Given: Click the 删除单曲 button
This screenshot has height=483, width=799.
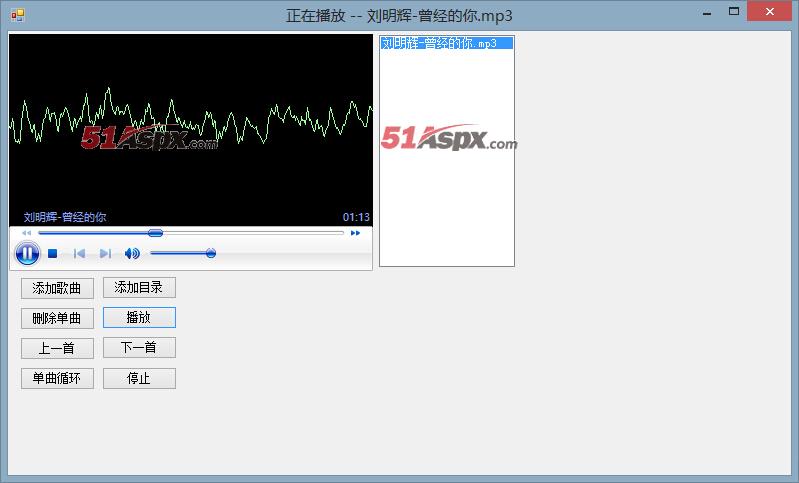Looking at the screenshot, I should click(x=57, y=318).
